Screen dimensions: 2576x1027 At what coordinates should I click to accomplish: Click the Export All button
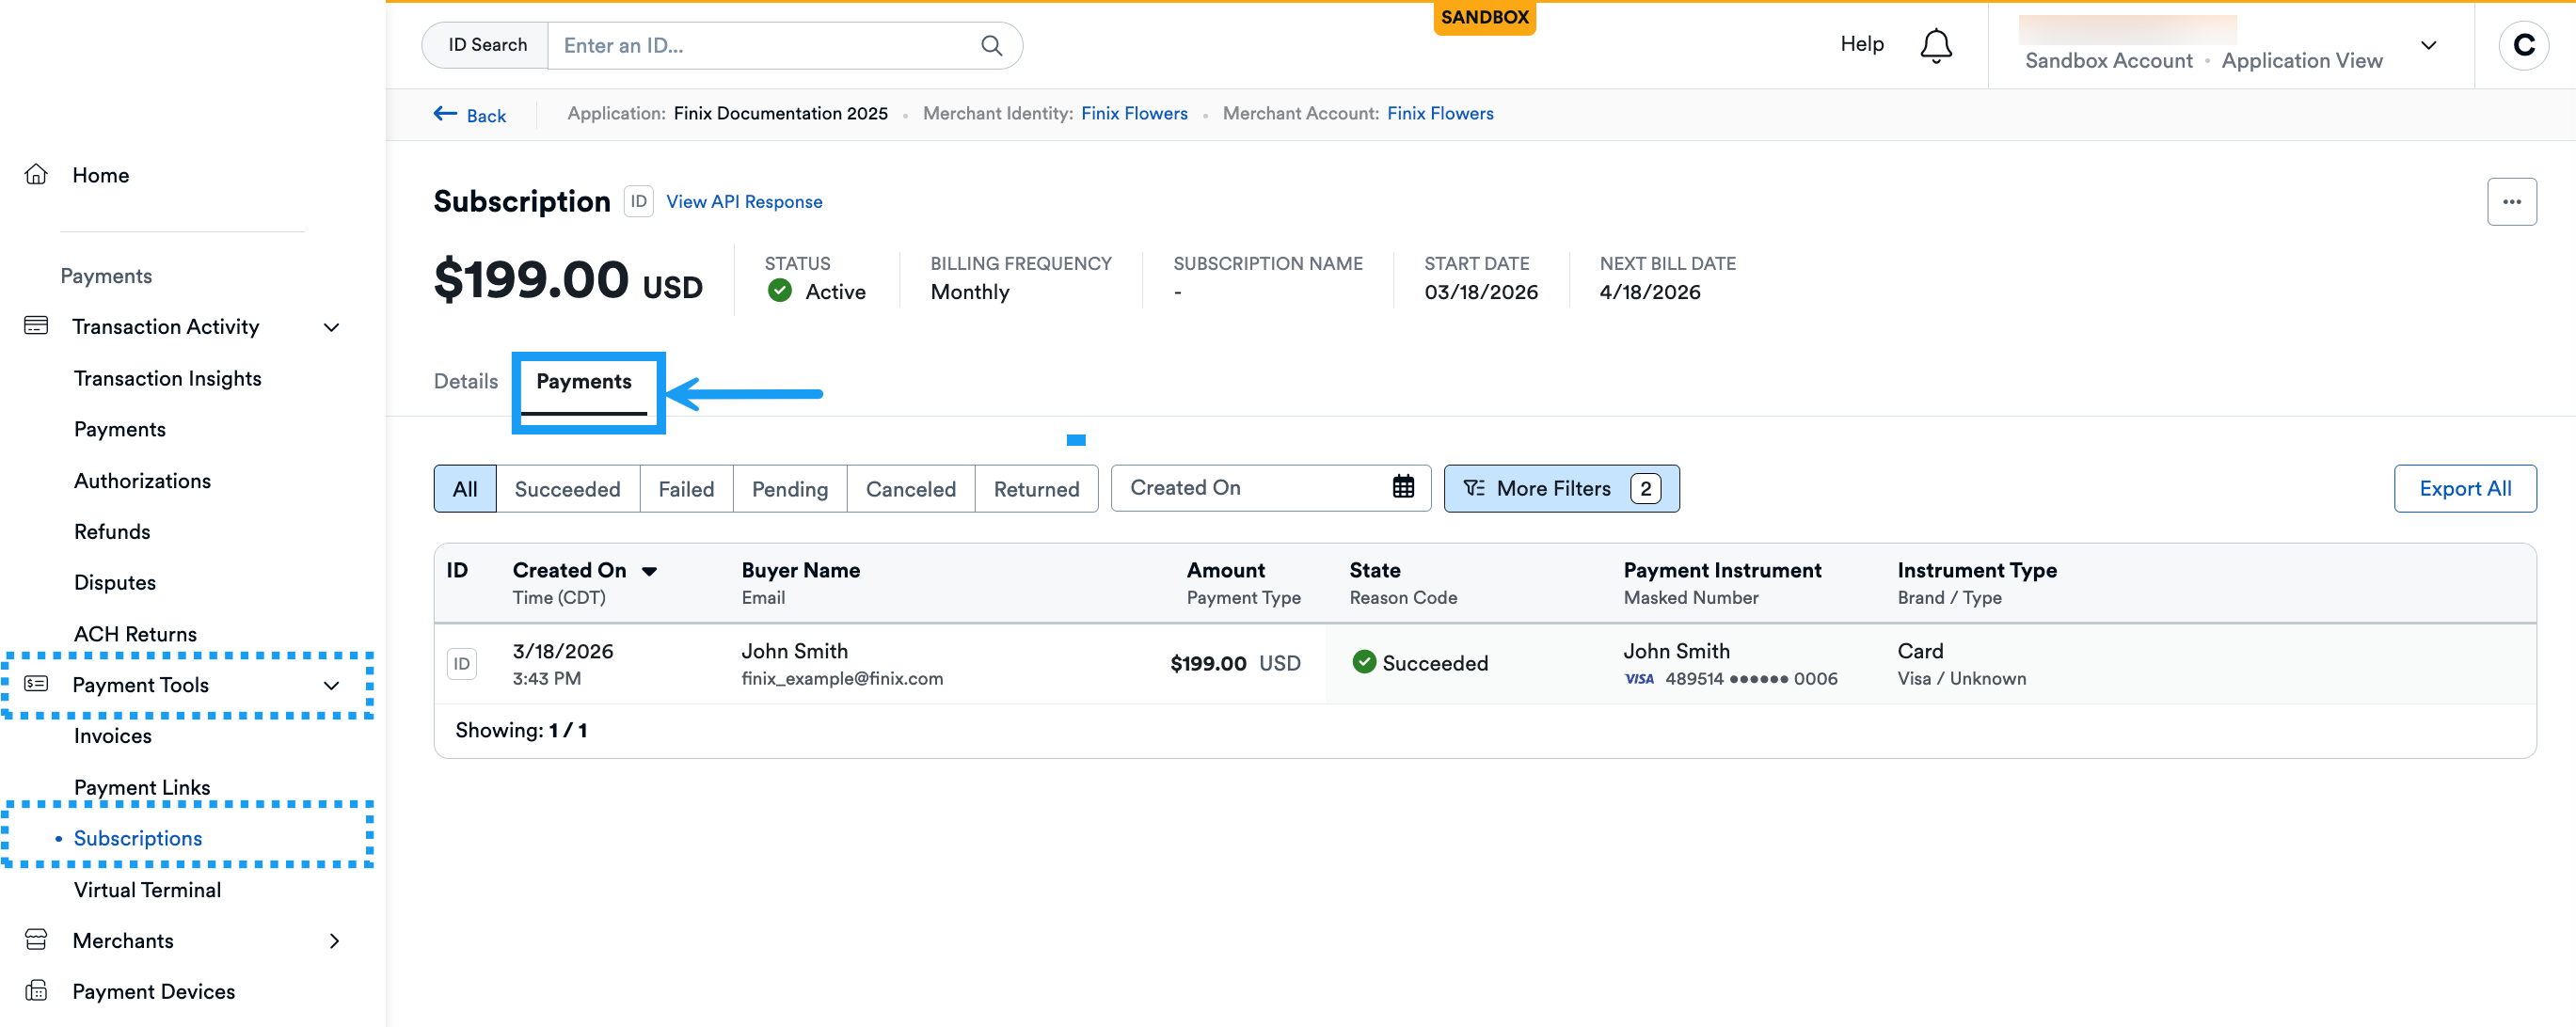pyautogui.click(x=2463, y=488)
